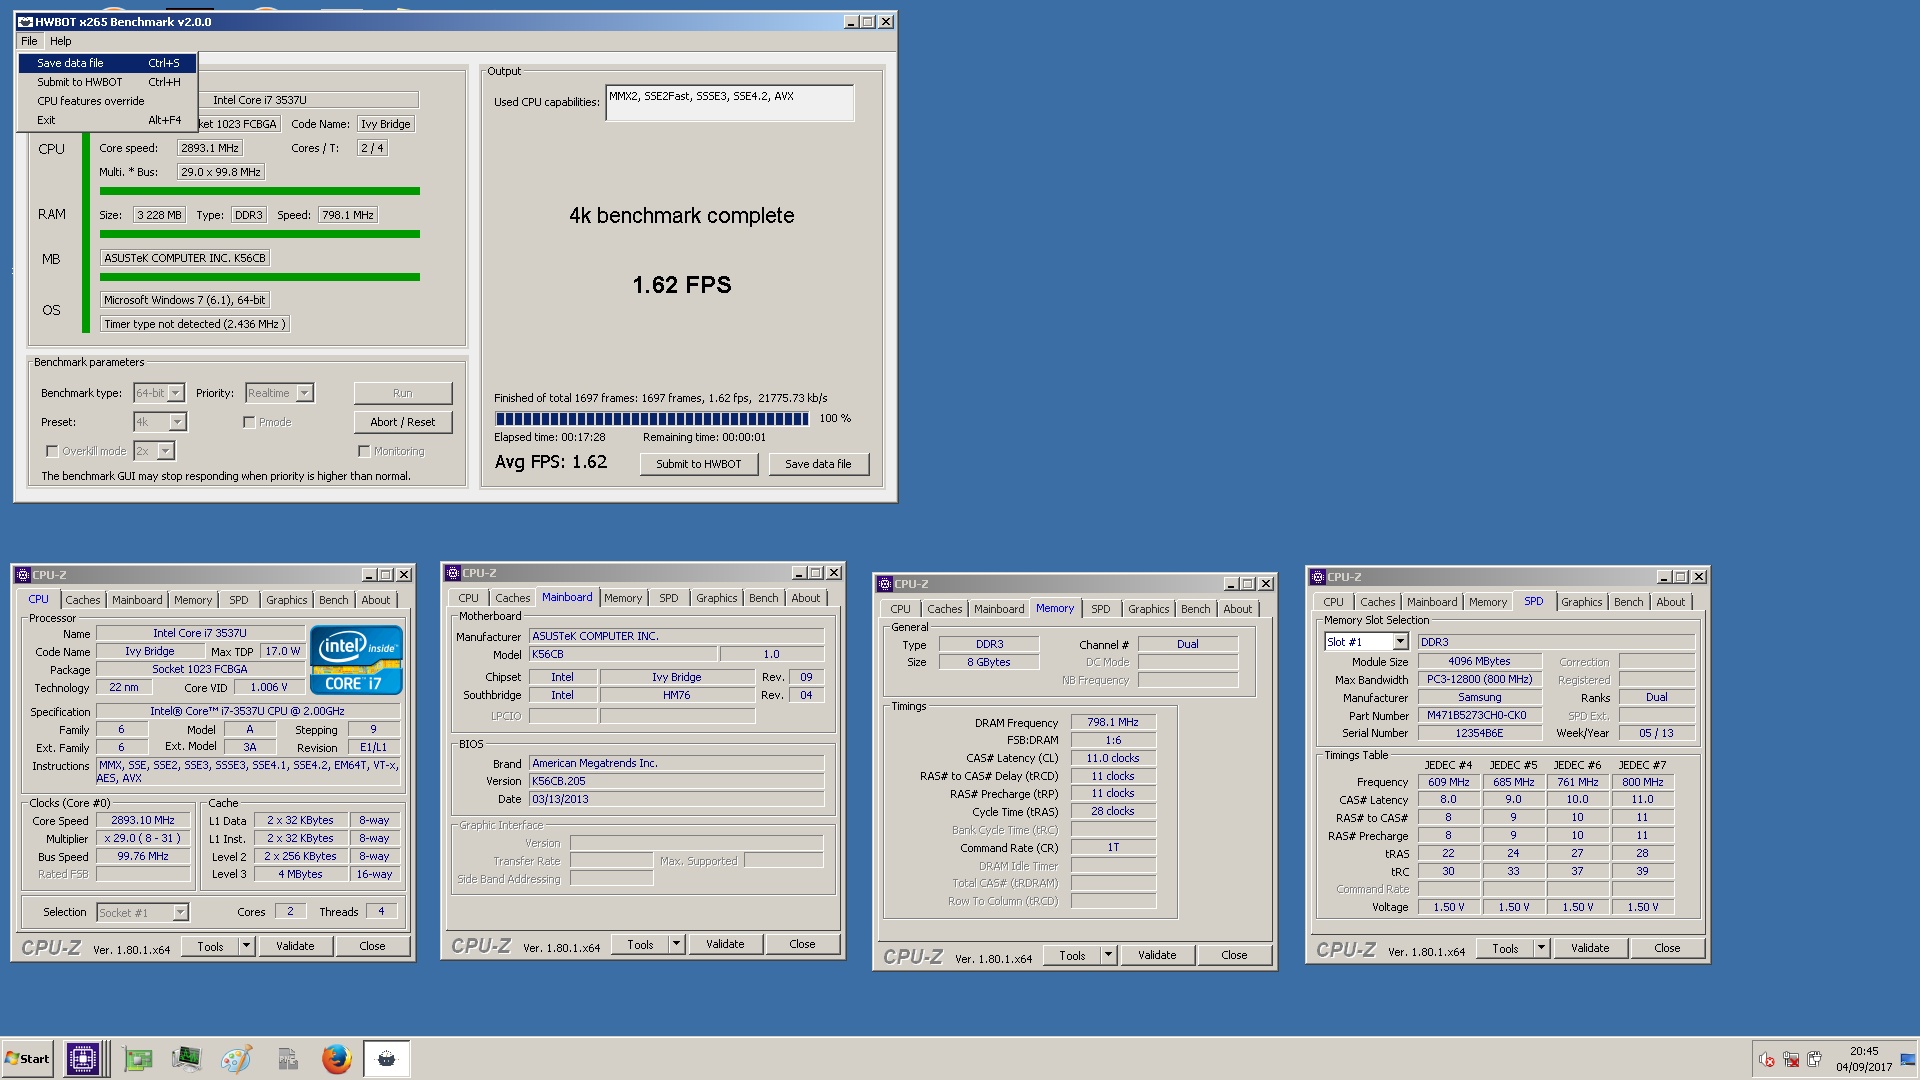Click the muted volume tray icon
This screenshot has height=1080, width=1920.
pyautogui.click(x=1767, y=1060)
